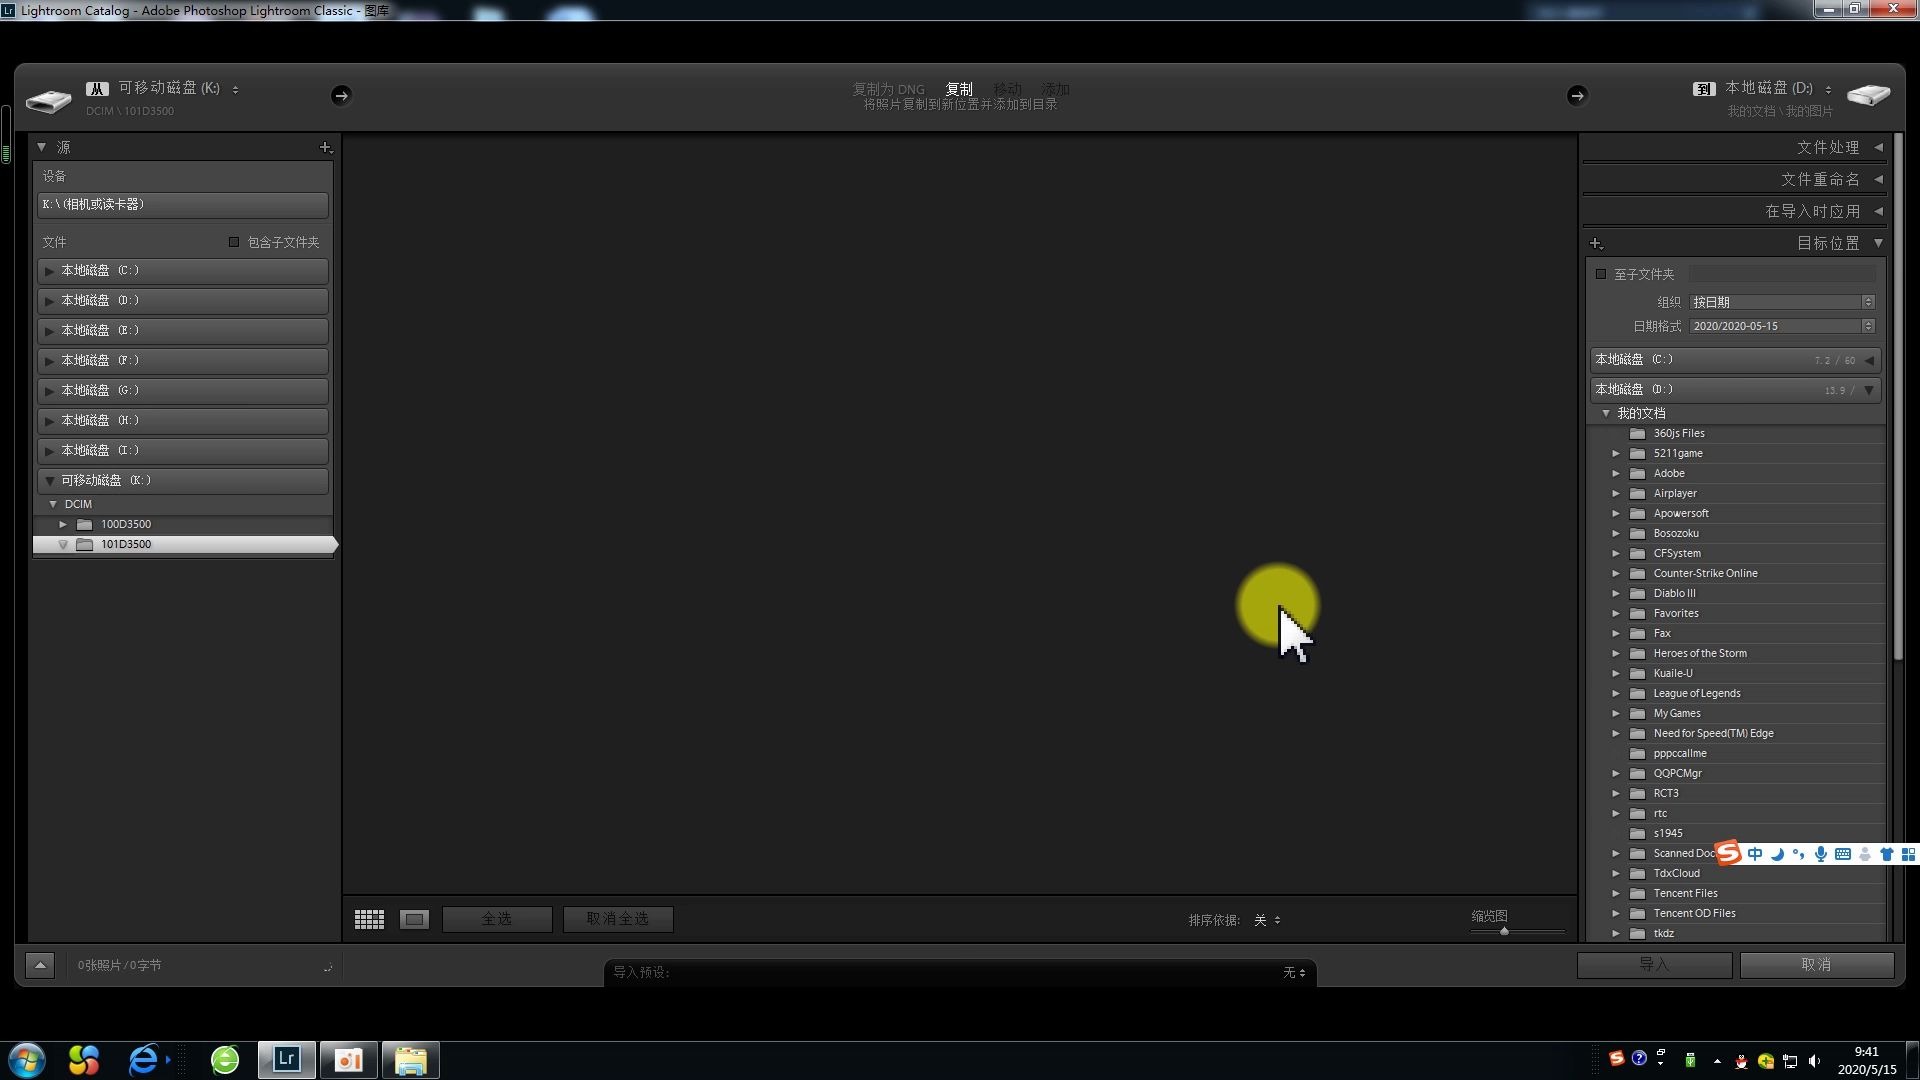Select the Tencent Files folder
The image size is (1920, 1080).
(1685, 893)
